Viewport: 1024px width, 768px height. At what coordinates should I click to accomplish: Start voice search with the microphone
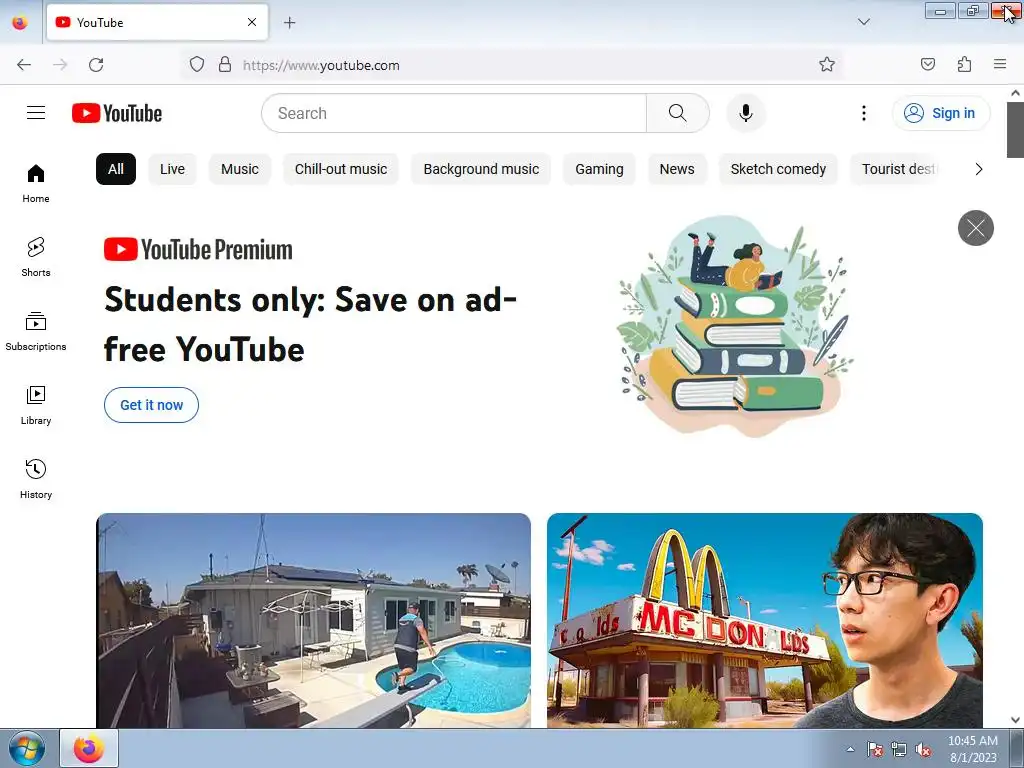[x=745, y=113]
